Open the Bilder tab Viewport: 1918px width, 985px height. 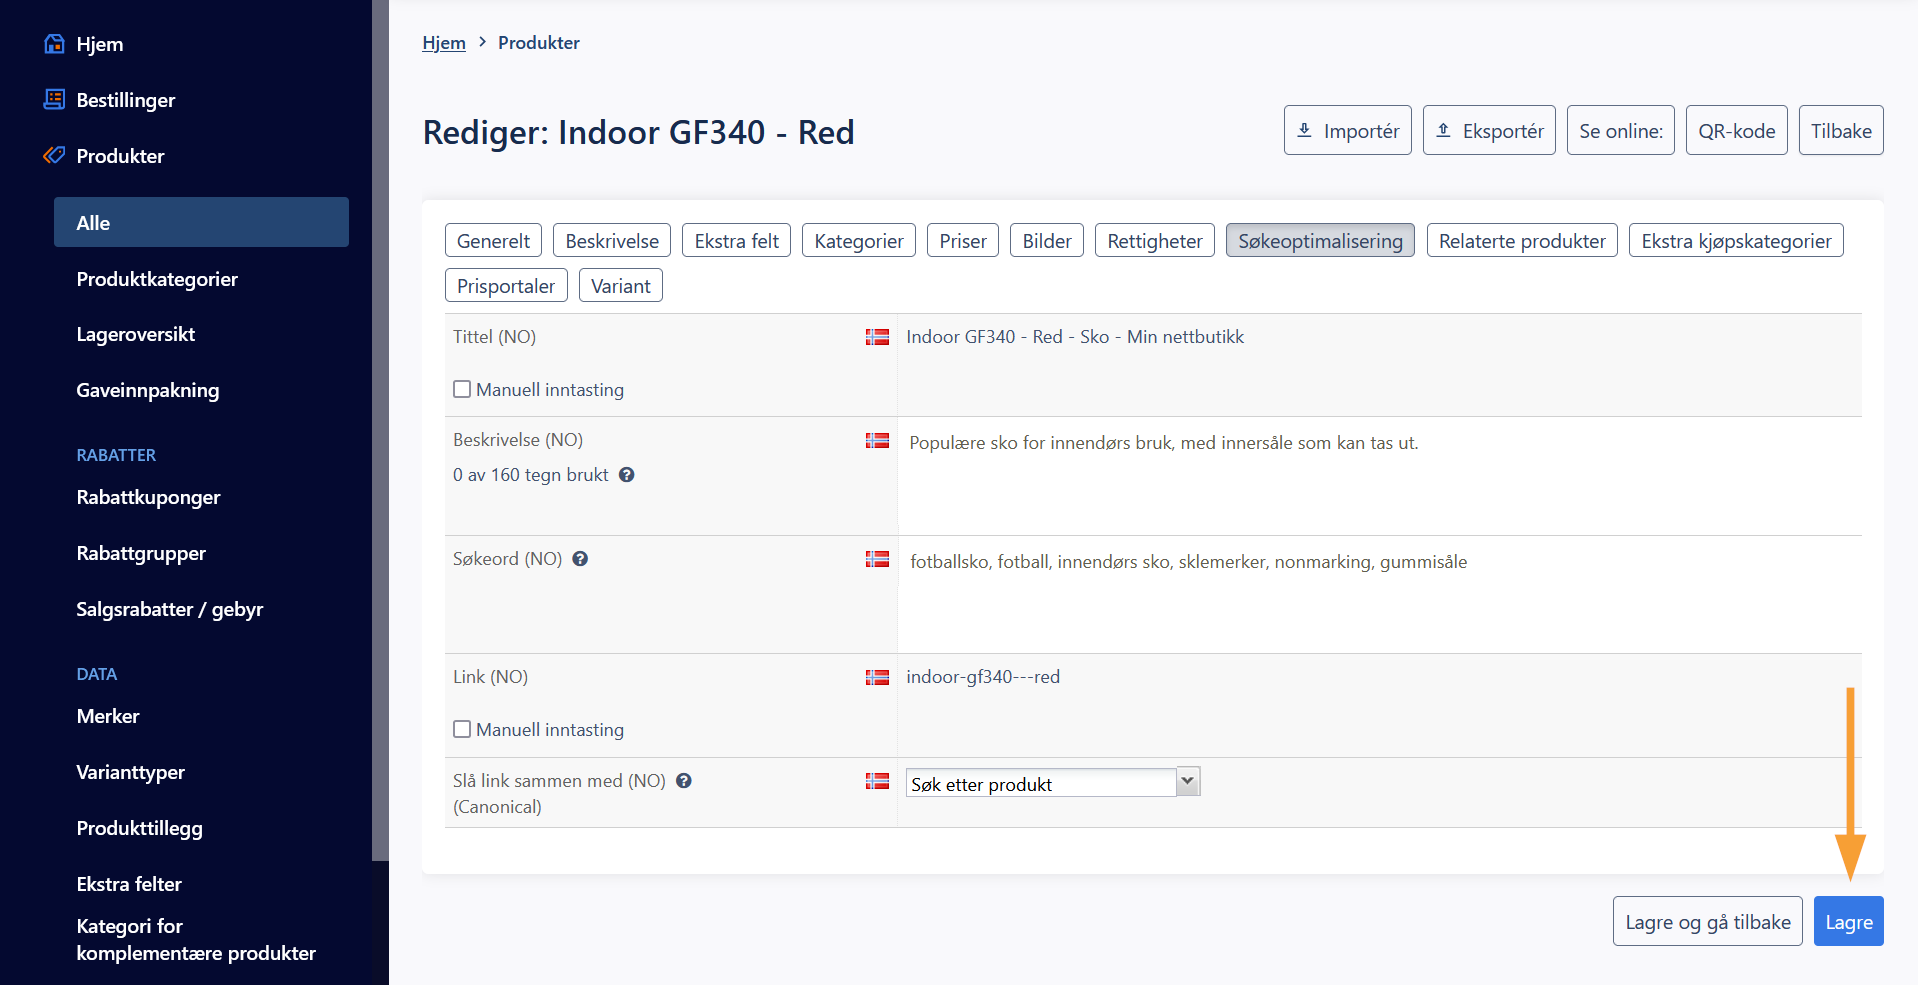(x=1047, y=241)
